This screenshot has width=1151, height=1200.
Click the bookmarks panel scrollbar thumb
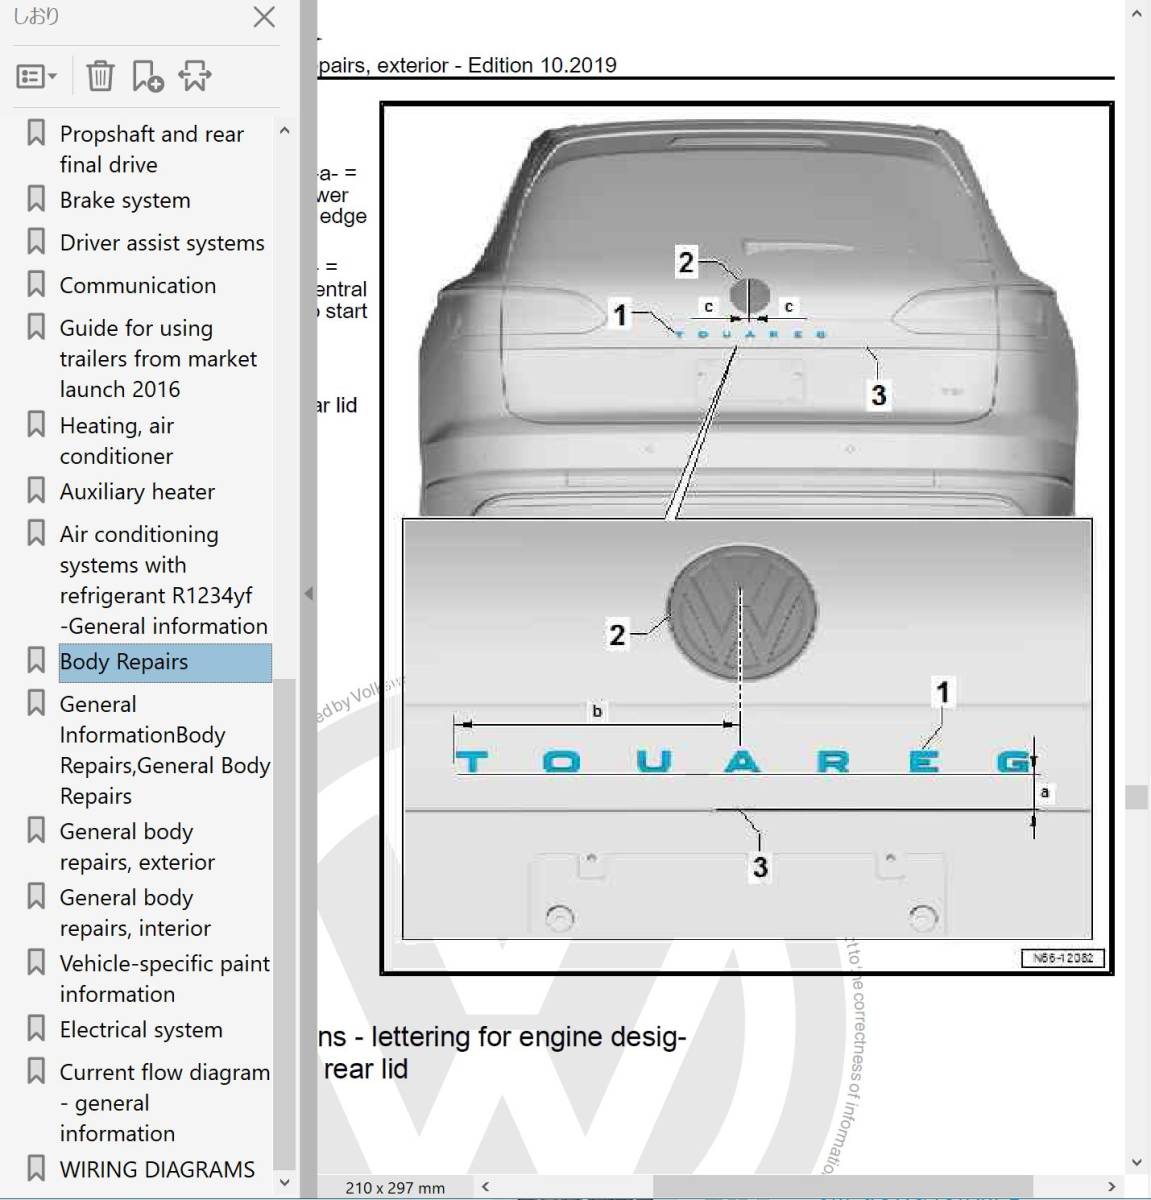285,924
